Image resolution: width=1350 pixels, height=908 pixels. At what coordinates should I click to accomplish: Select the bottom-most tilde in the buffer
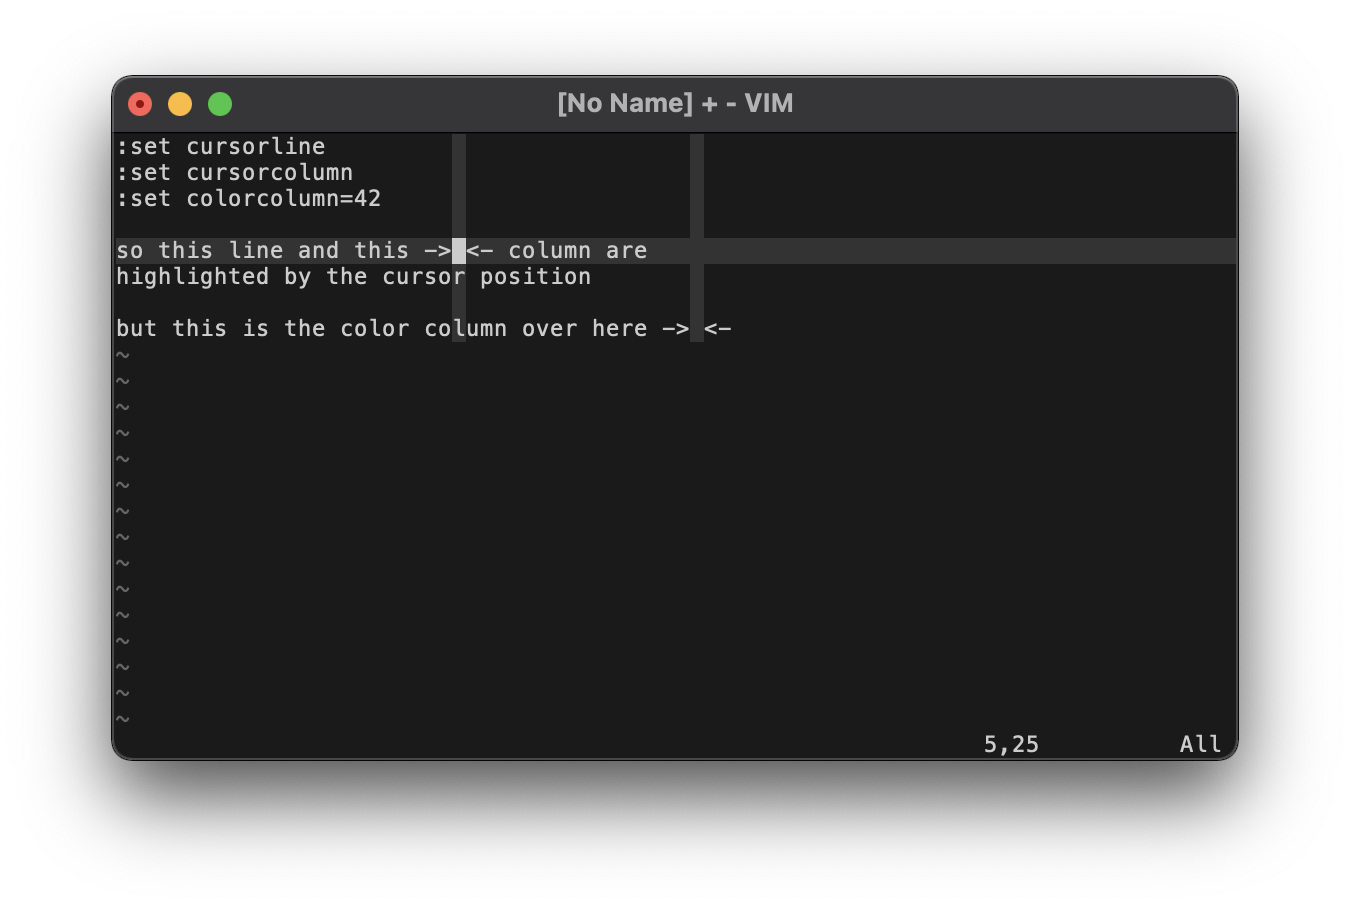[x=121, y=718]
